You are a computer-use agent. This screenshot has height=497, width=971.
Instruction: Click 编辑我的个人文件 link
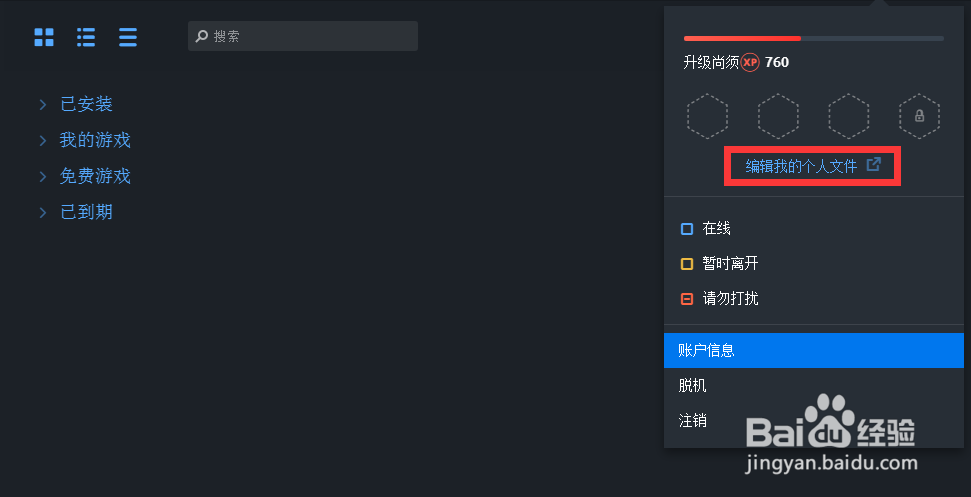[x=801, y=166]
